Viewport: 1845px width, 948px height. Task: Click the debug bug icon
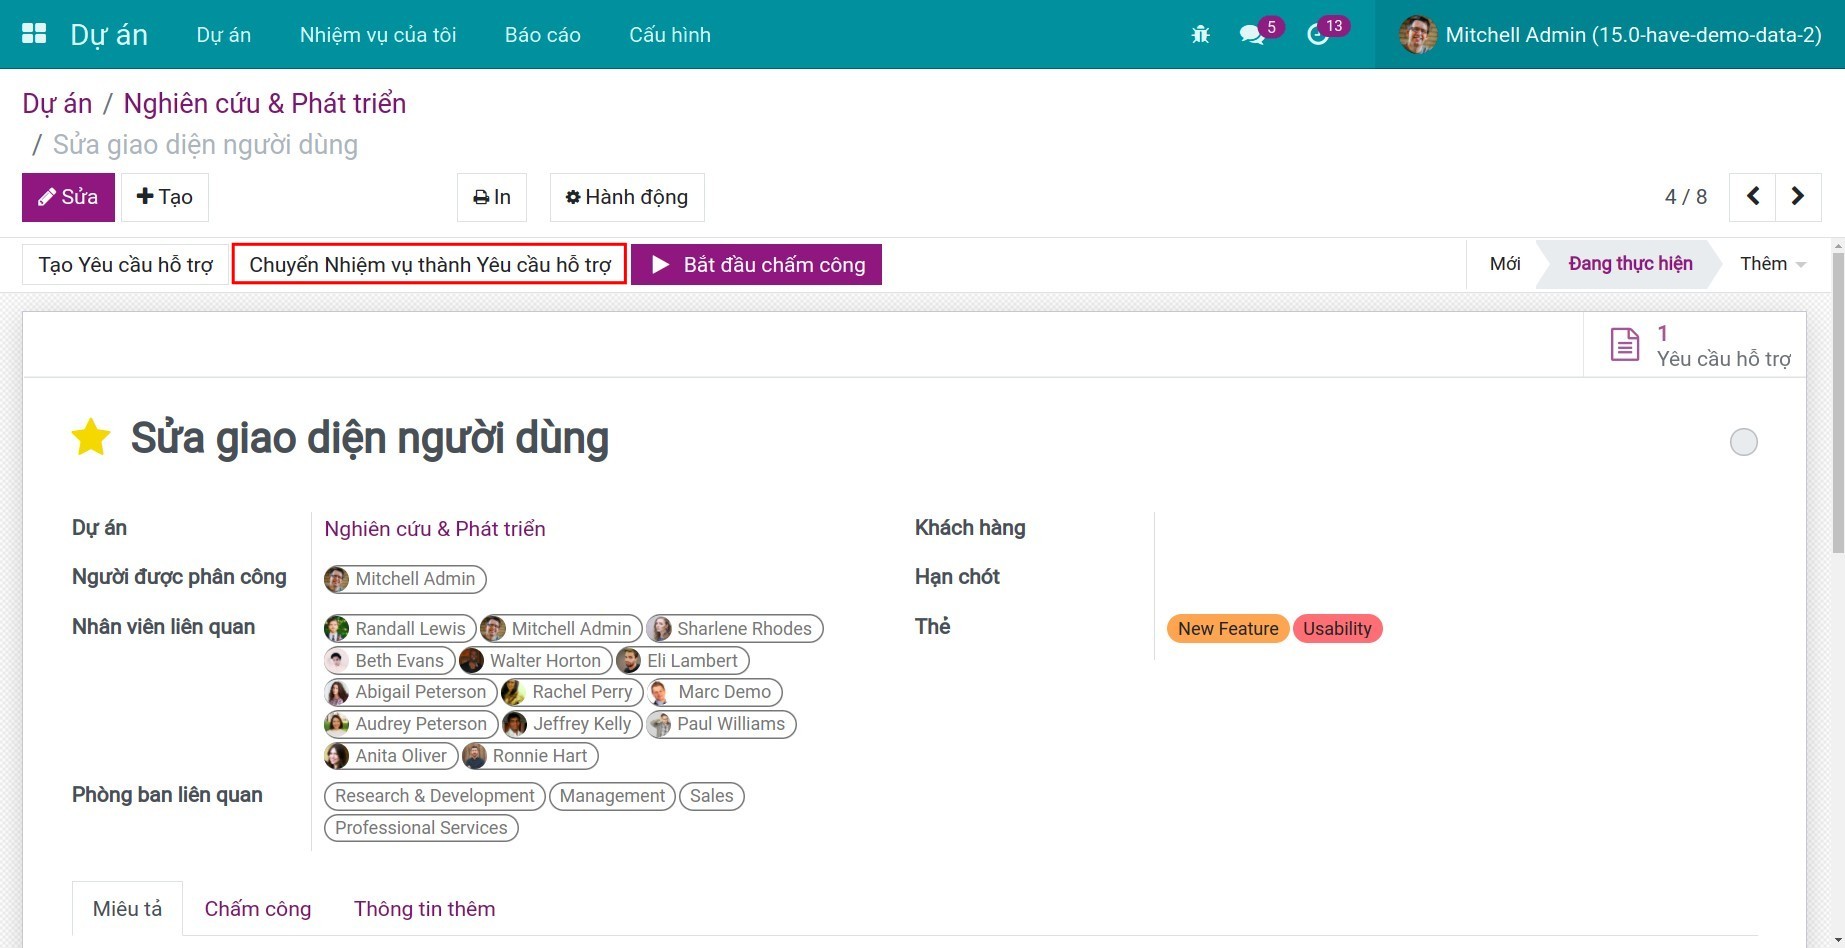coord(1200,35)
